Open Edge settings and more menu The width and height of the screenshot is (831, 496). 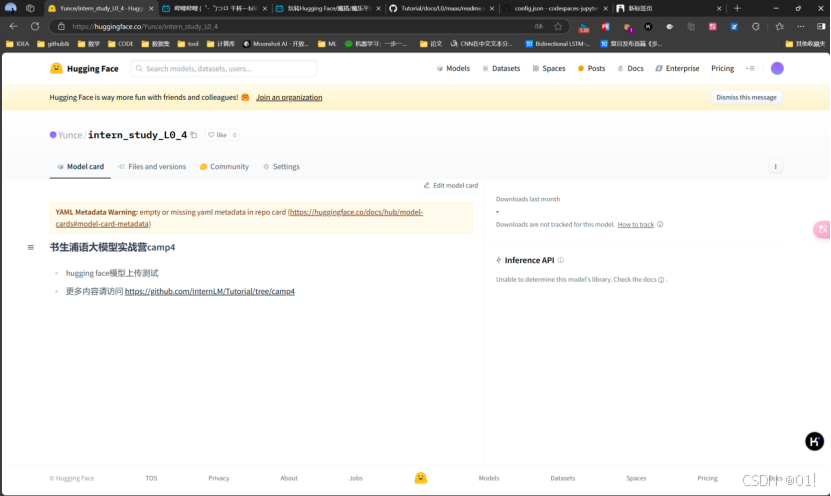pyautogui.click(x=800, y=26)
